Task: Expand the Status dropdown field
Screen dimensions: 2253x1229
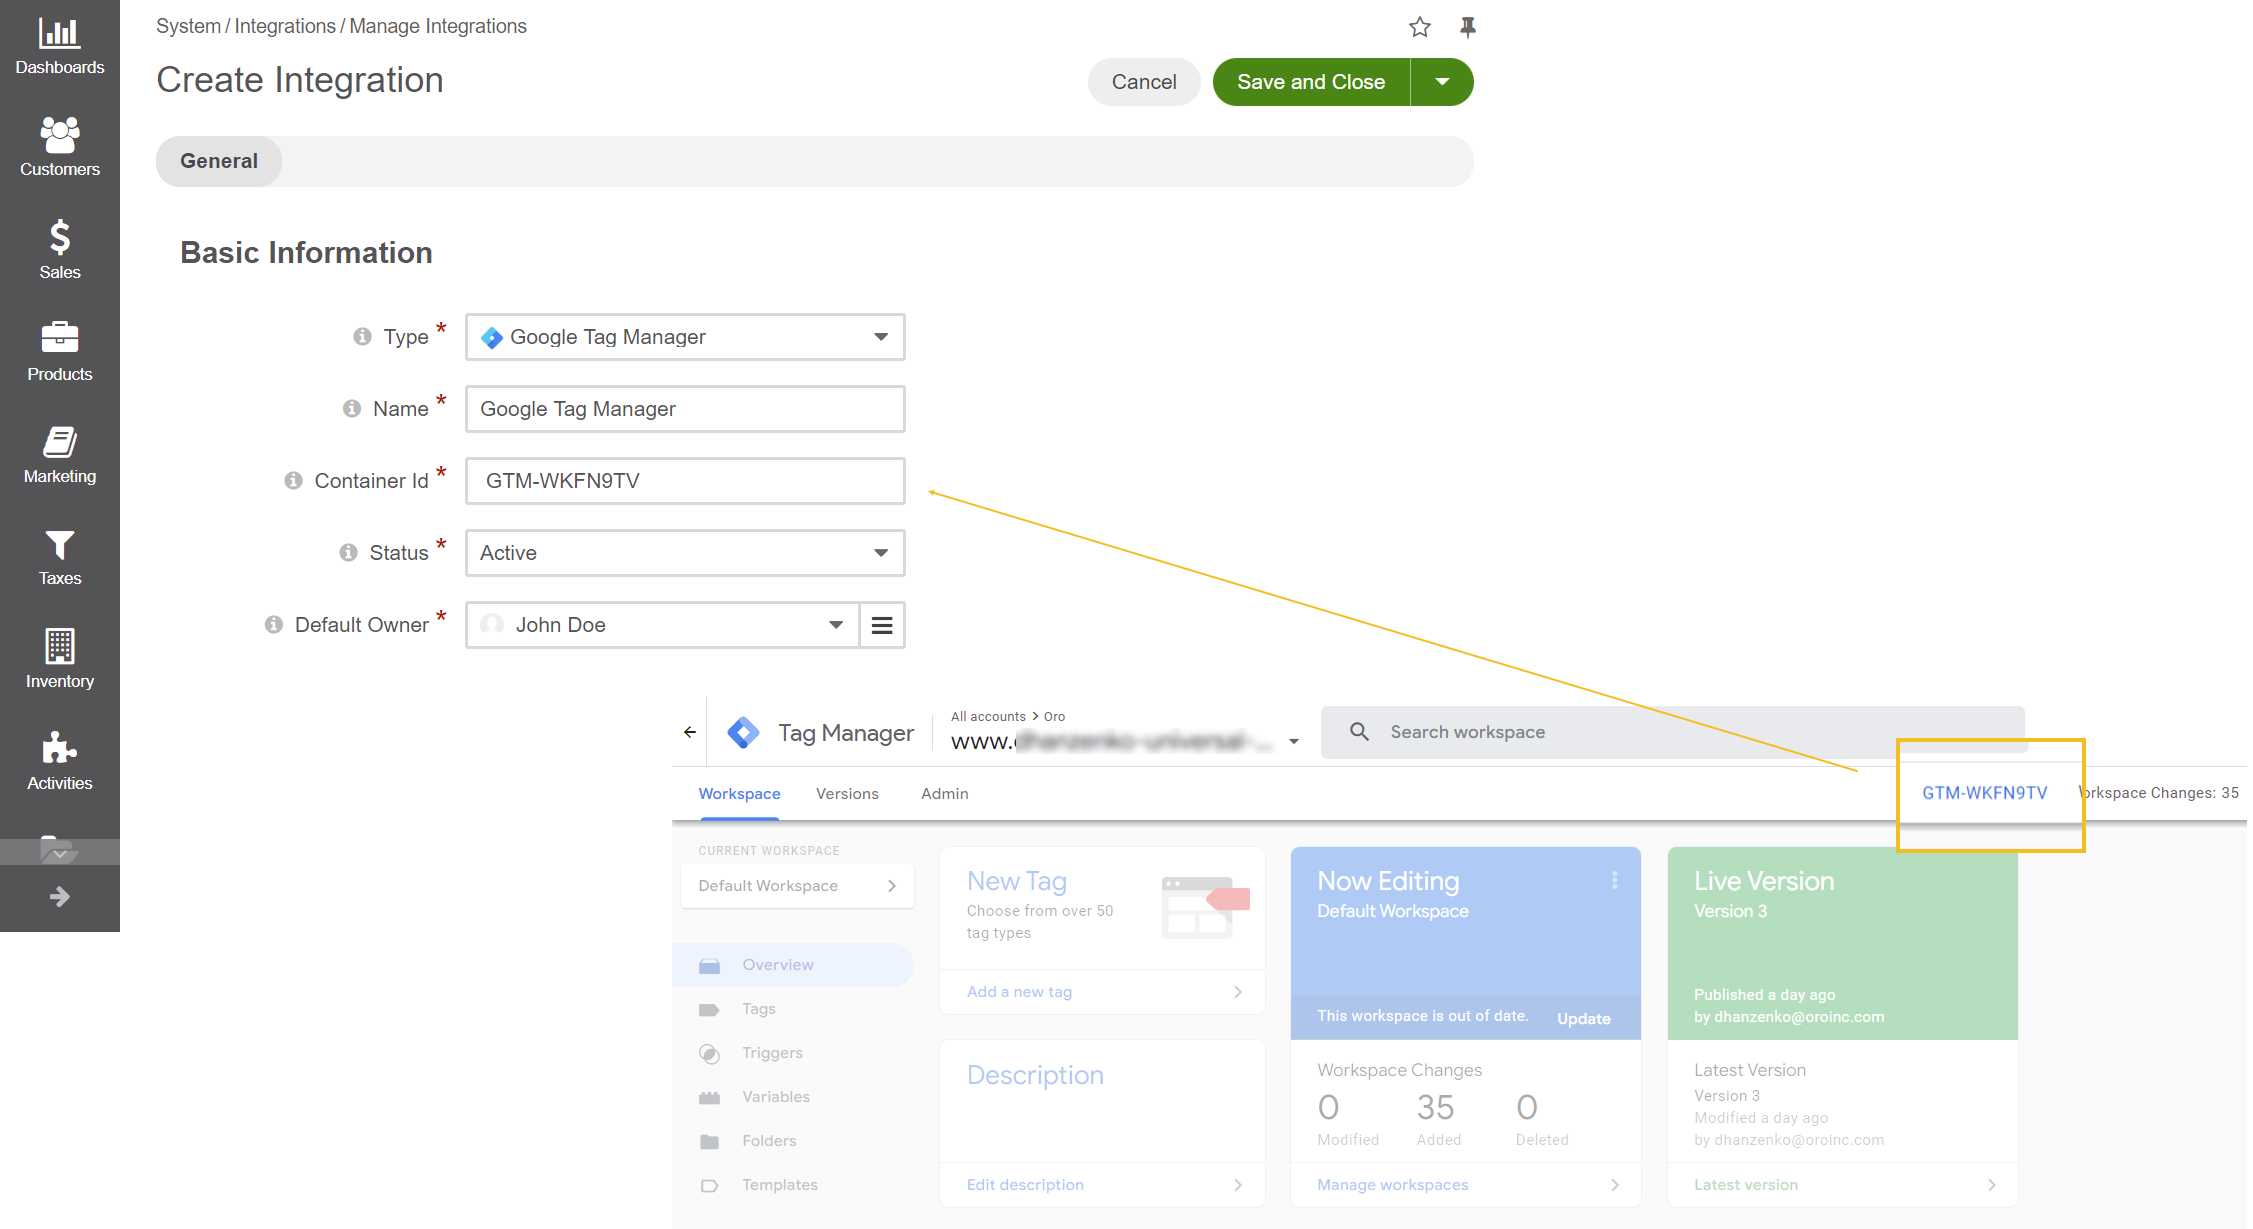Action: tap(881, 552)
